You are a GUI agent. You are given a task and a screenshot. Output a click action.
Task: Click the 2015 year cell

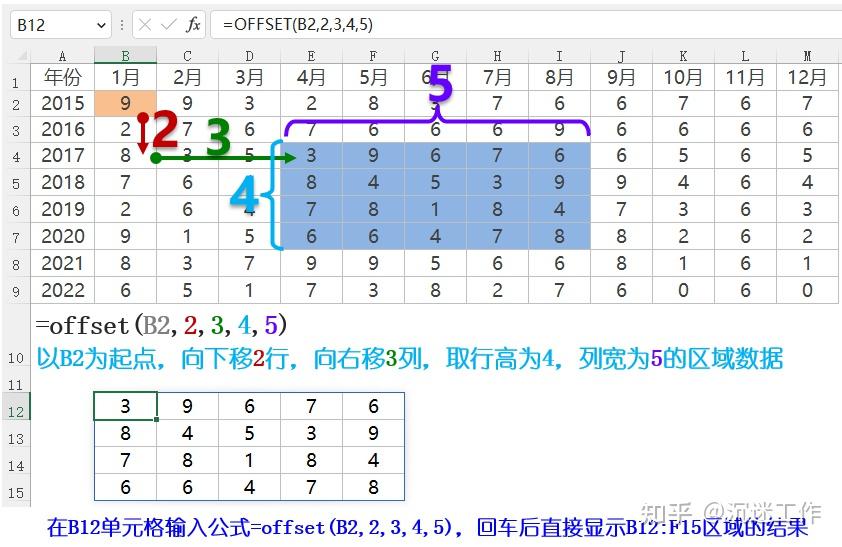[62, 103]
